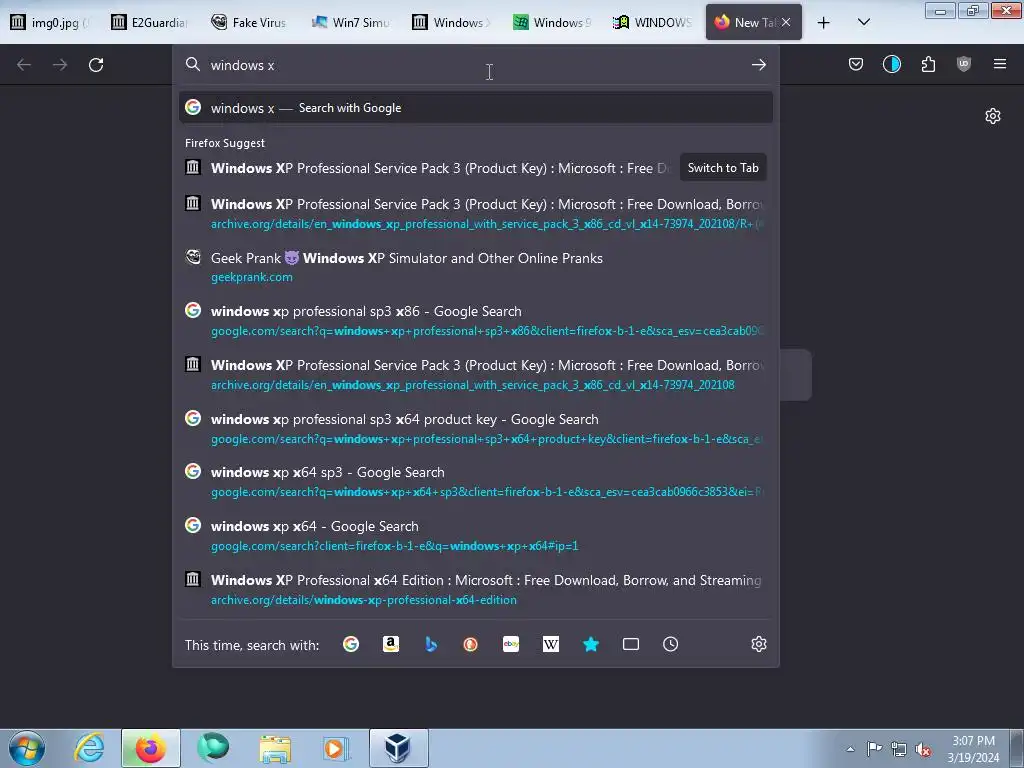Open archive.org suggestion ending in 202108/R+
The height and width of the screenshot is (768, 1024).
click(x=476, y=213)
